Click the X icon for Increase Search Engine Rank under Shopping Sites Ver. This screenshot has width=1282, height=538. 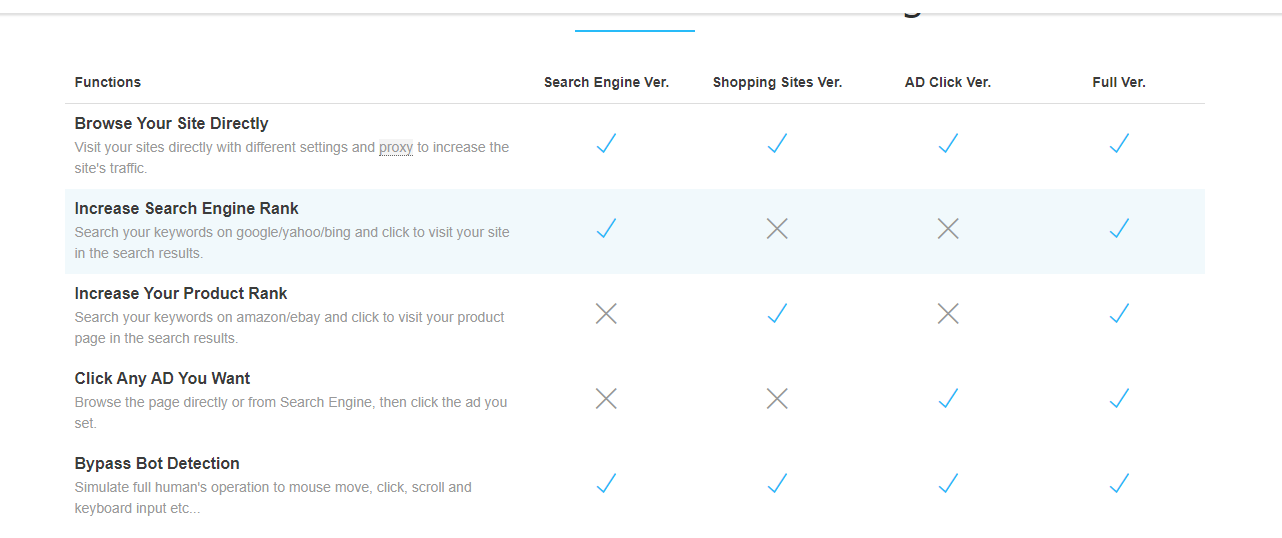(777, 229)
